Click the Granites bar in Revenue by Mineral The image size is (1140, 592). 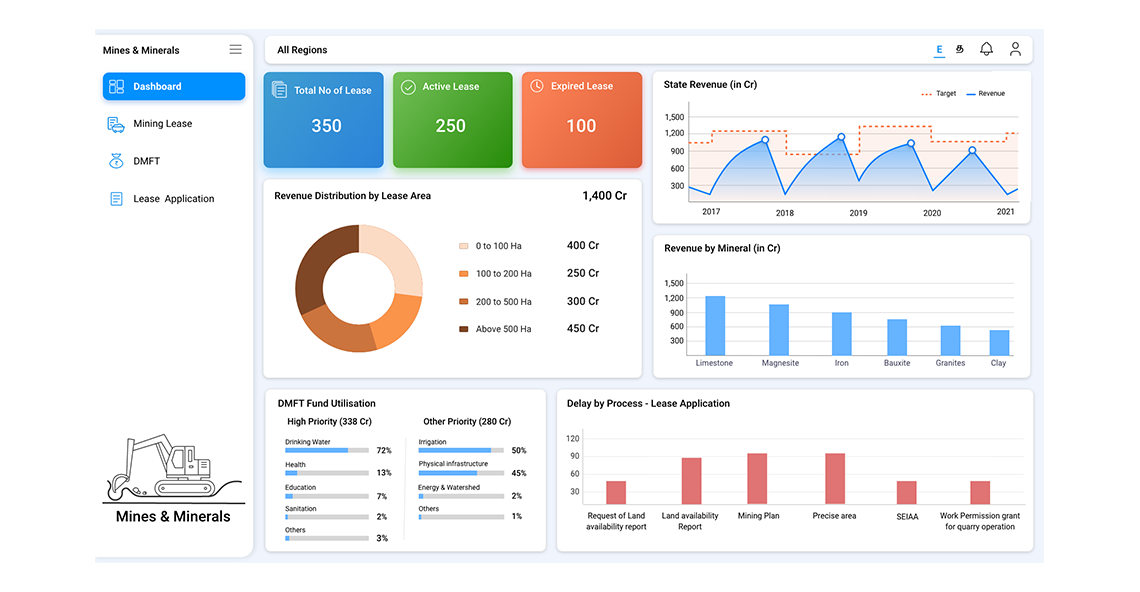(950, 340)
